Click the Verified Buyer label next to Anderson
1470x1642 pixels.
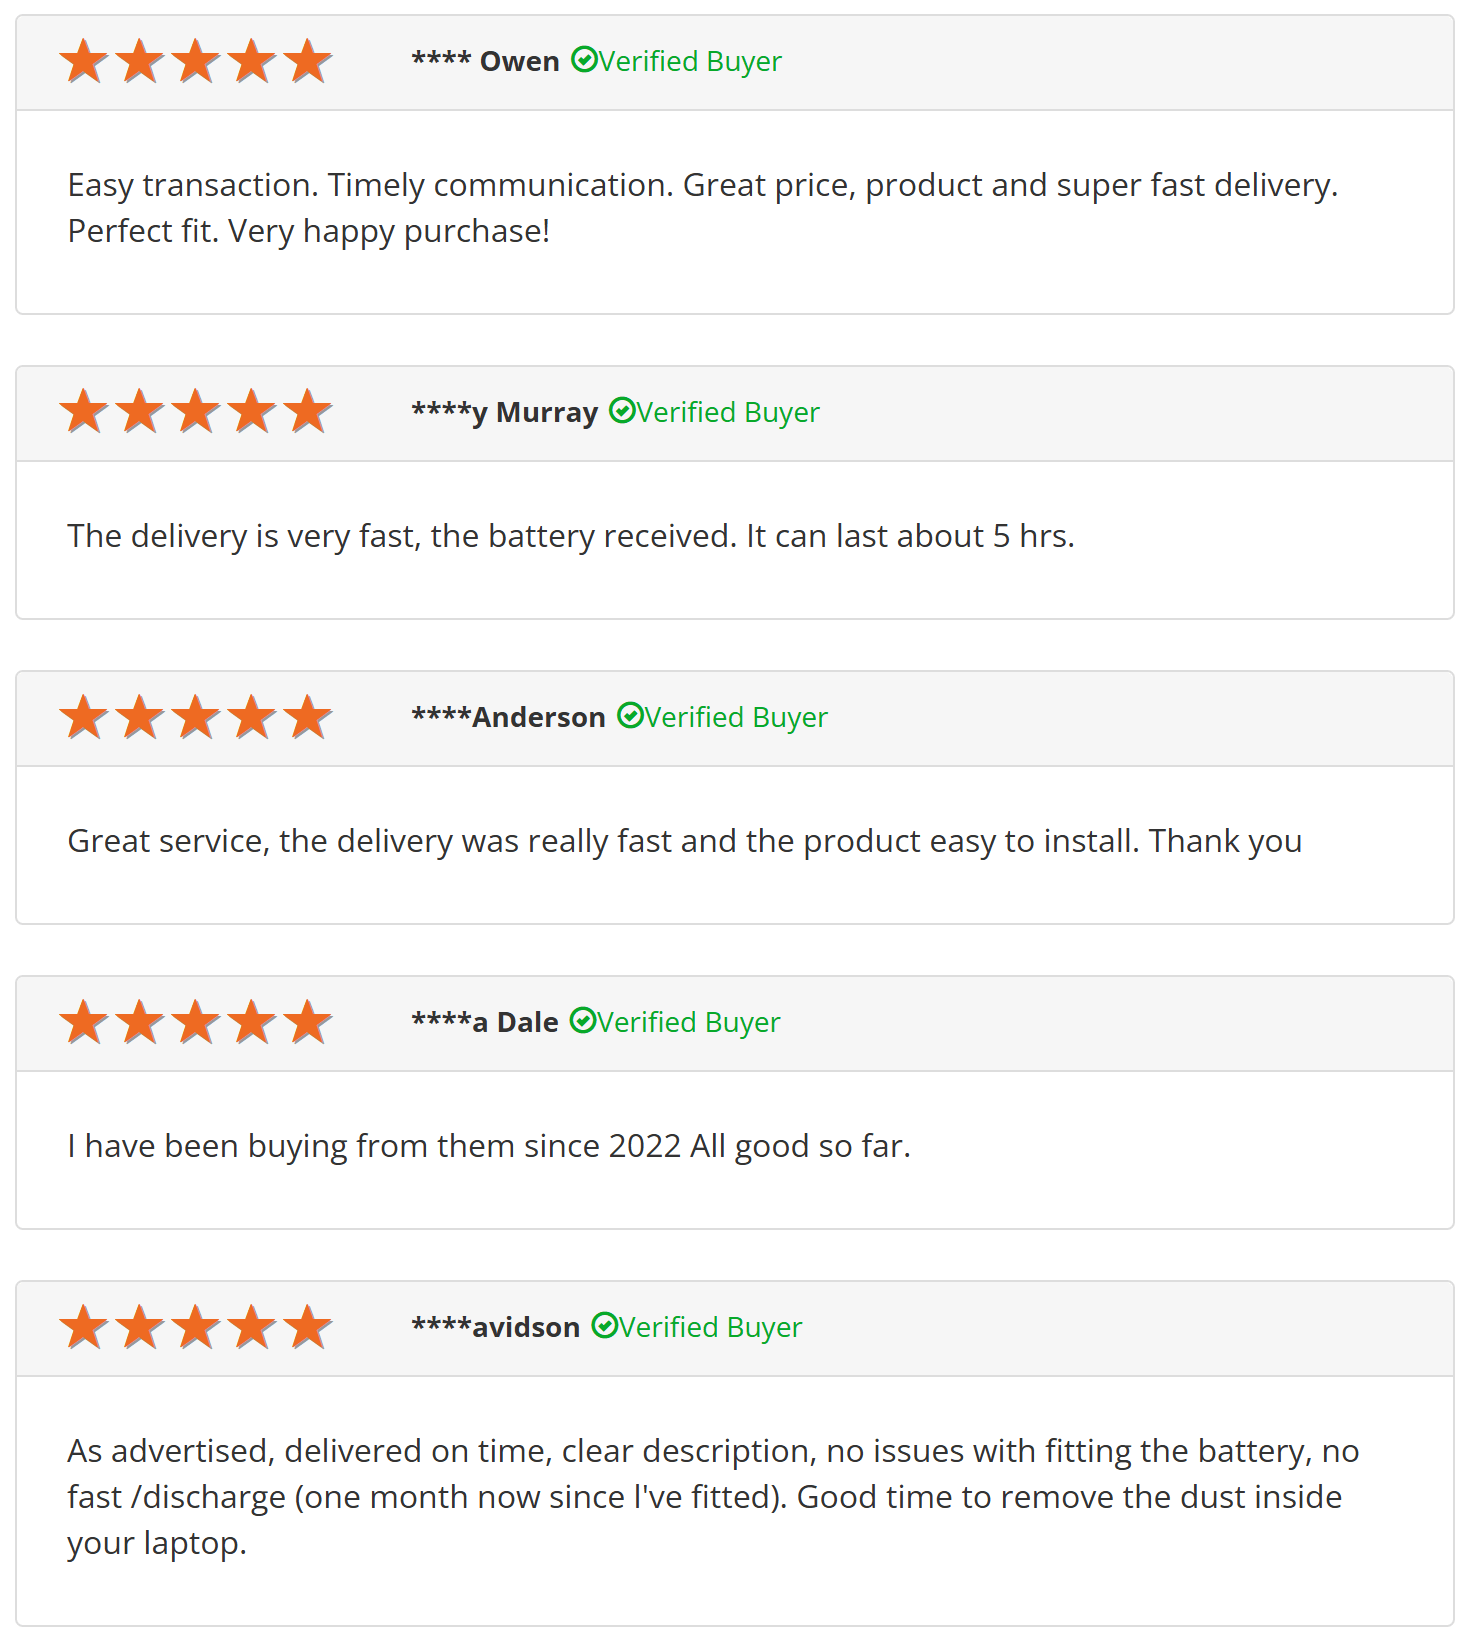click(736, 717)
